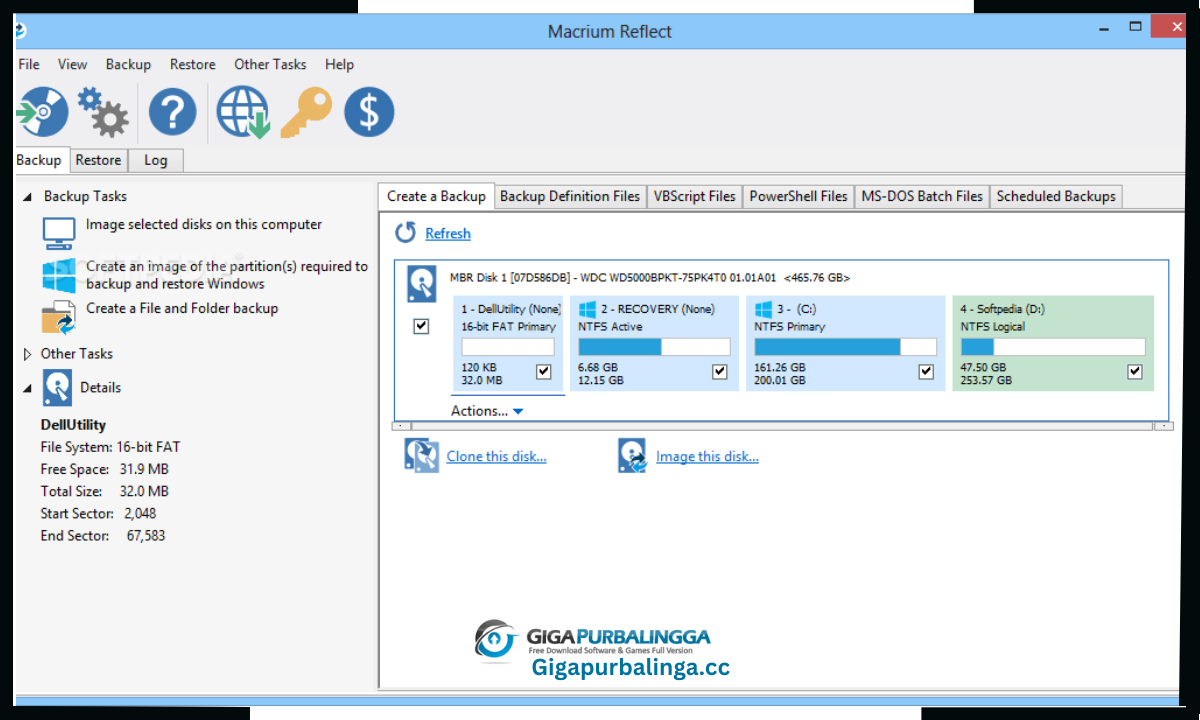This screenshot has width=1200, height=720.
Task: Uncheck the DellUtility partition checkbox
Action: [x=544, y=372]
